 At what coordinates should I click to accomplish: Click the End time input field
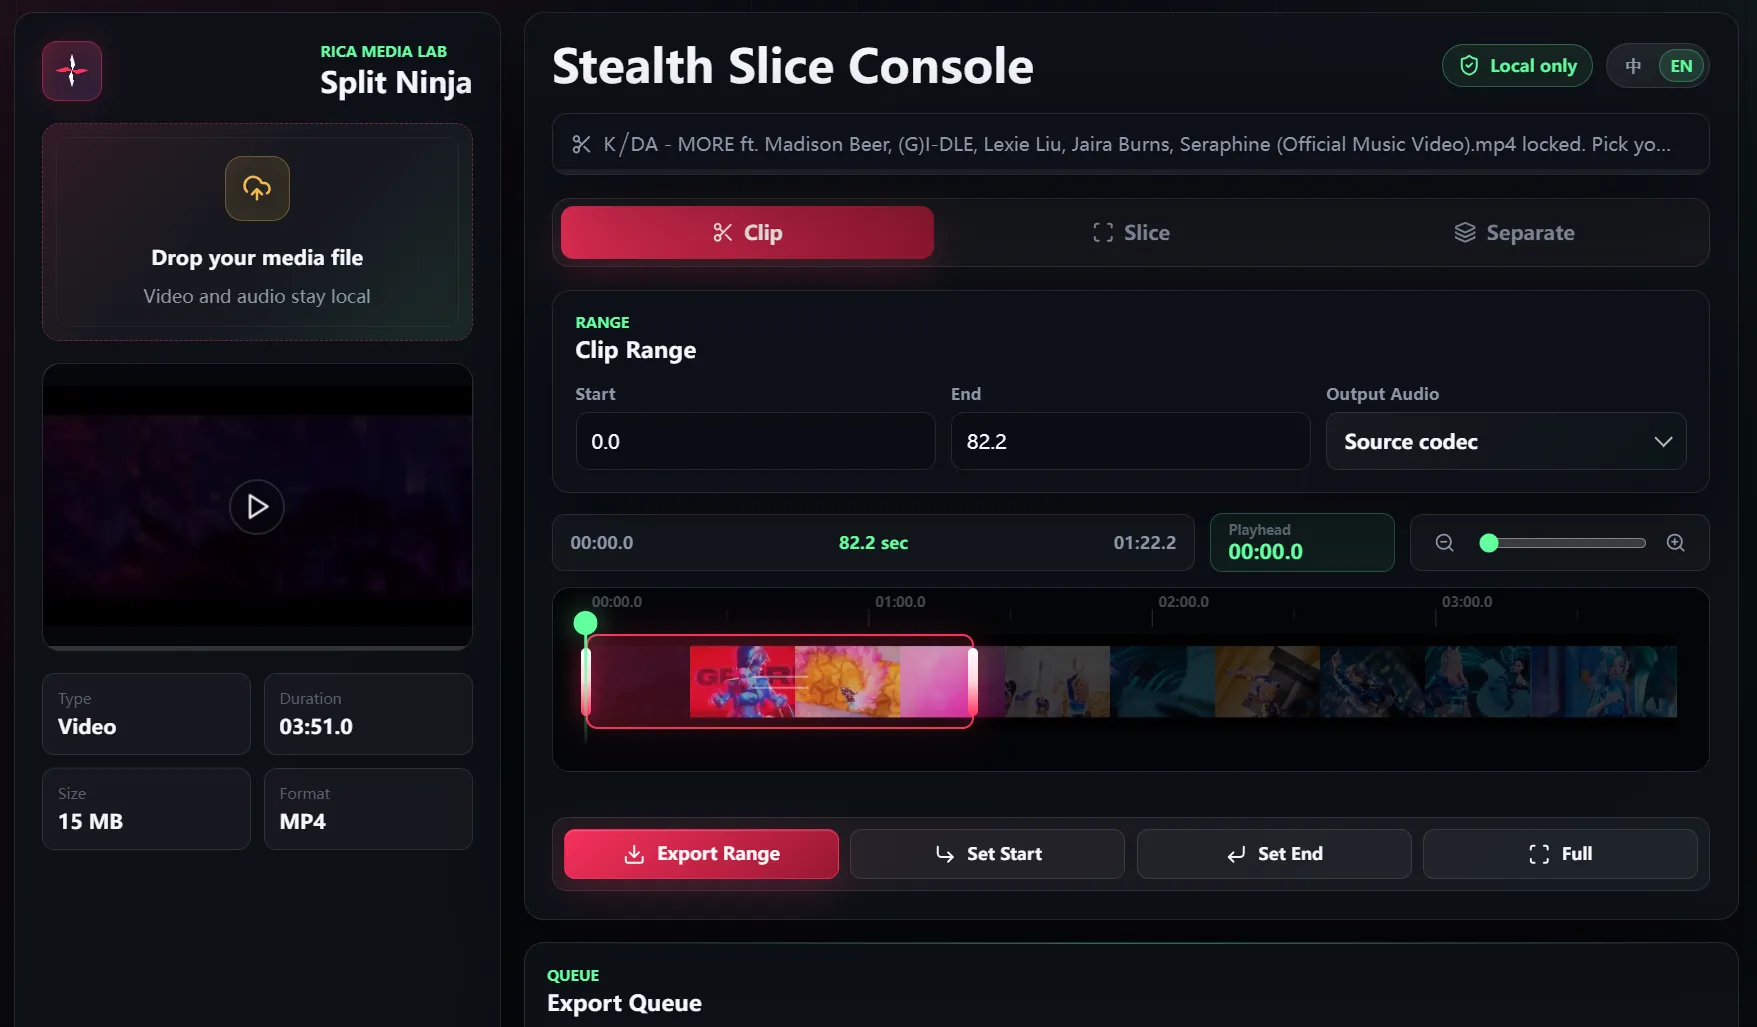click(1130, 442)
